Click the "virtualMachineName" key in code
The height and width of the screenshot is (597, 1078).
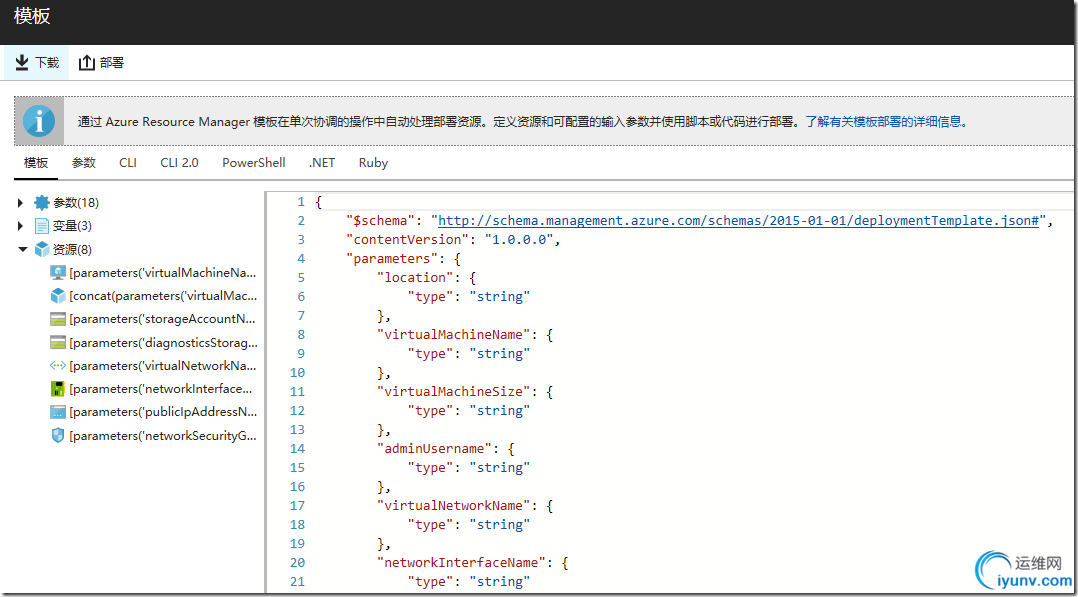click(x=453, y=334)
